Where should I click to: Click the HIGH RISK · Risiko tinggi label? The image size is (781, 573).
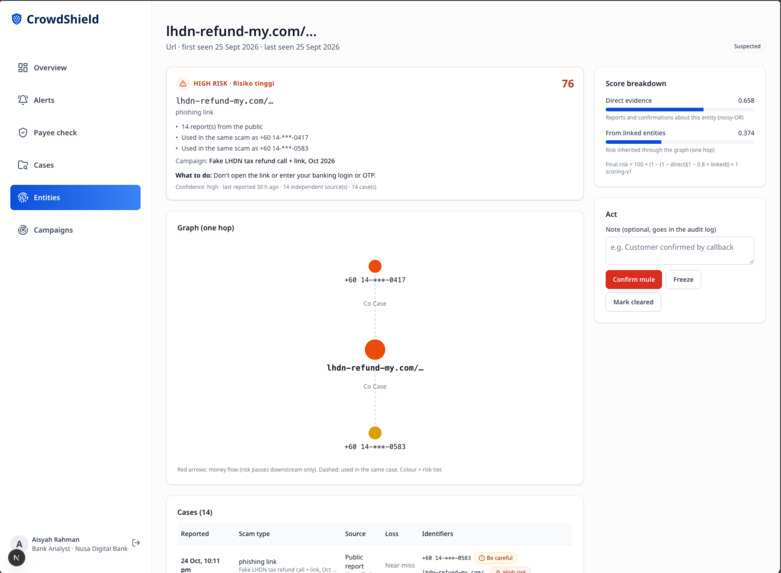tap(234, 83)
